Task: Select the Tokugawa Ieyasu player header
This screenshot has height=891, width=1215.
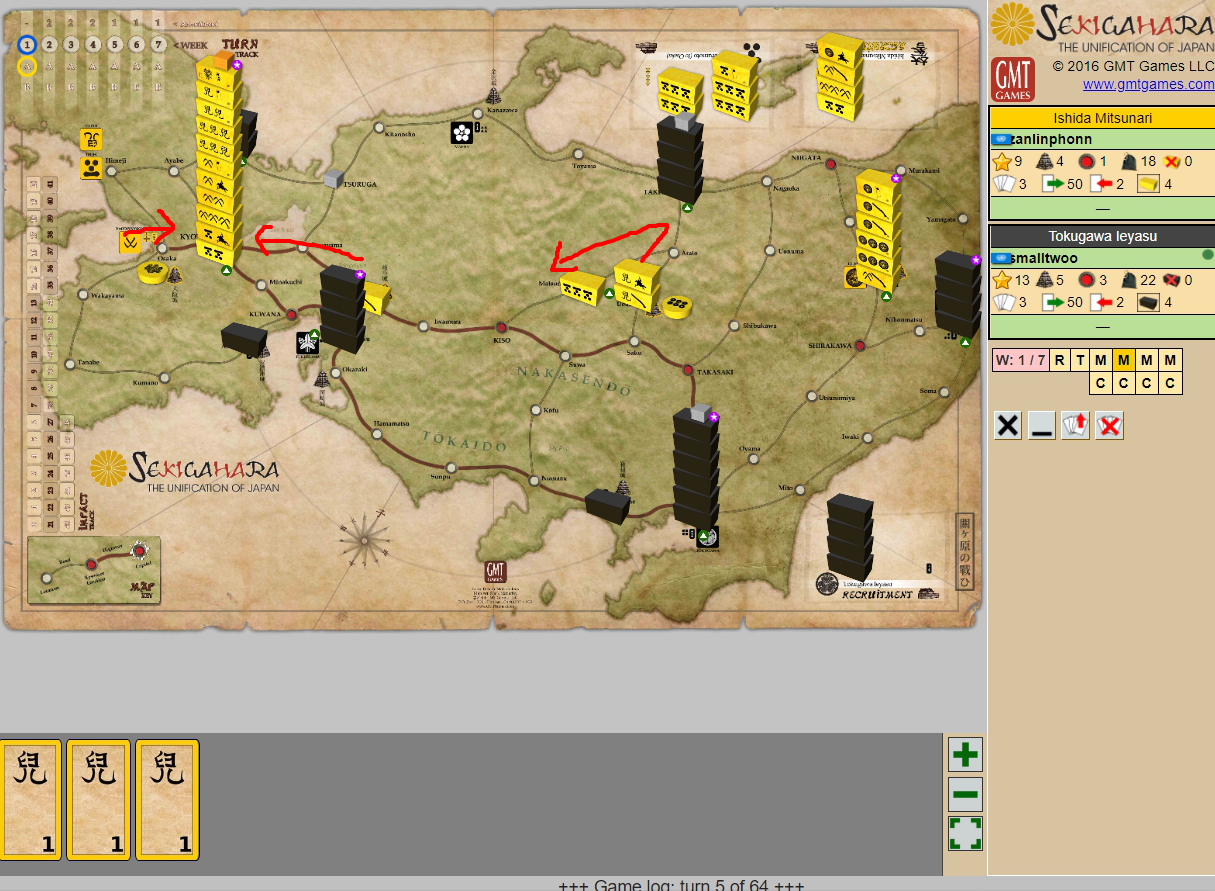Action: click(x=1102, y=237)
